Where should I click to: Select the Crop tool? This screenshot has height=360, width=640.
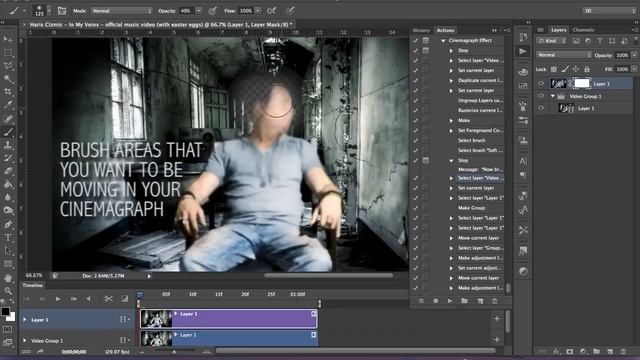coord(8,91)
